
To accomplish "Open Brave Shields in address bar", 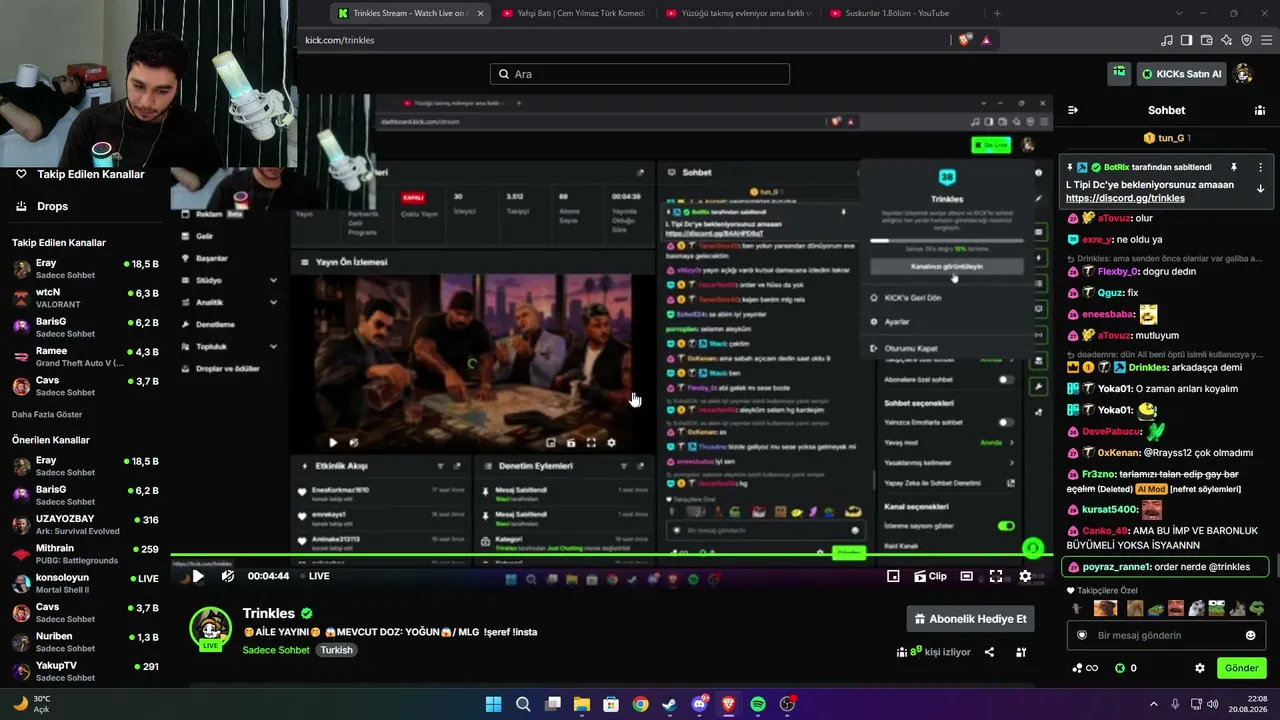I will pyautogui.click(x=964, y=40).
